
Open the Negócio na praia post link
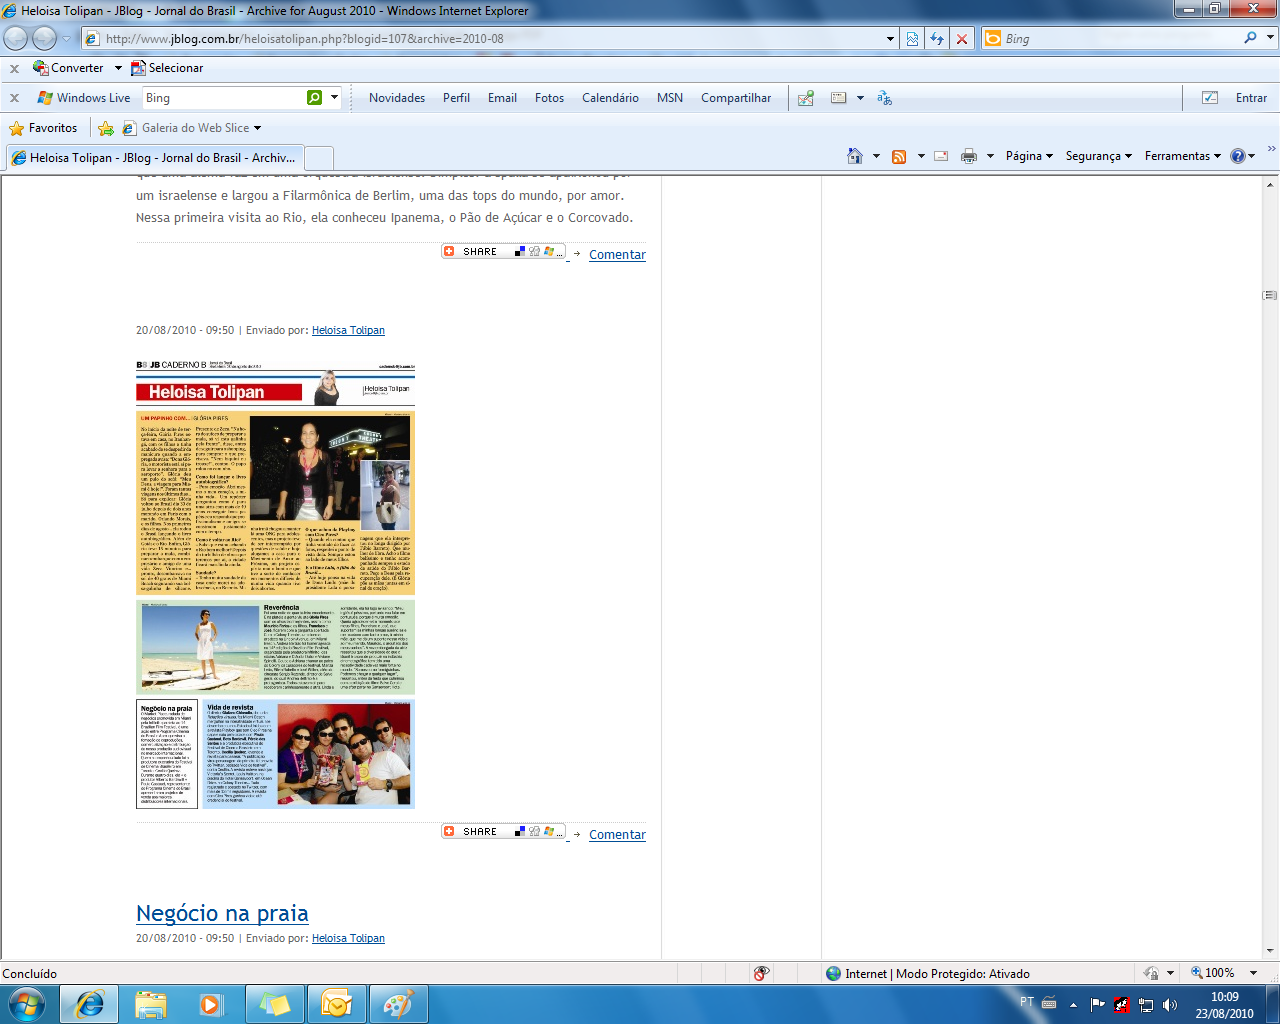[x=222, y=913]
